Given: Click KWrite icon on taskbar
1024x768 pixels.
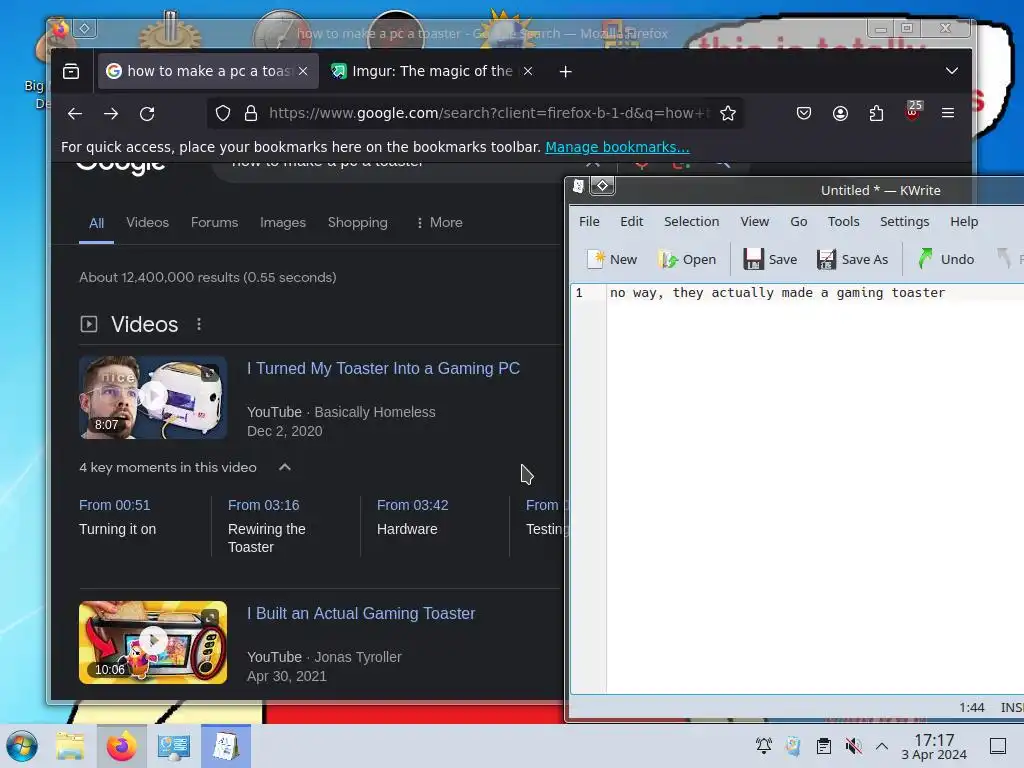Looking at the screenshot, I should [x=225, y=746].
